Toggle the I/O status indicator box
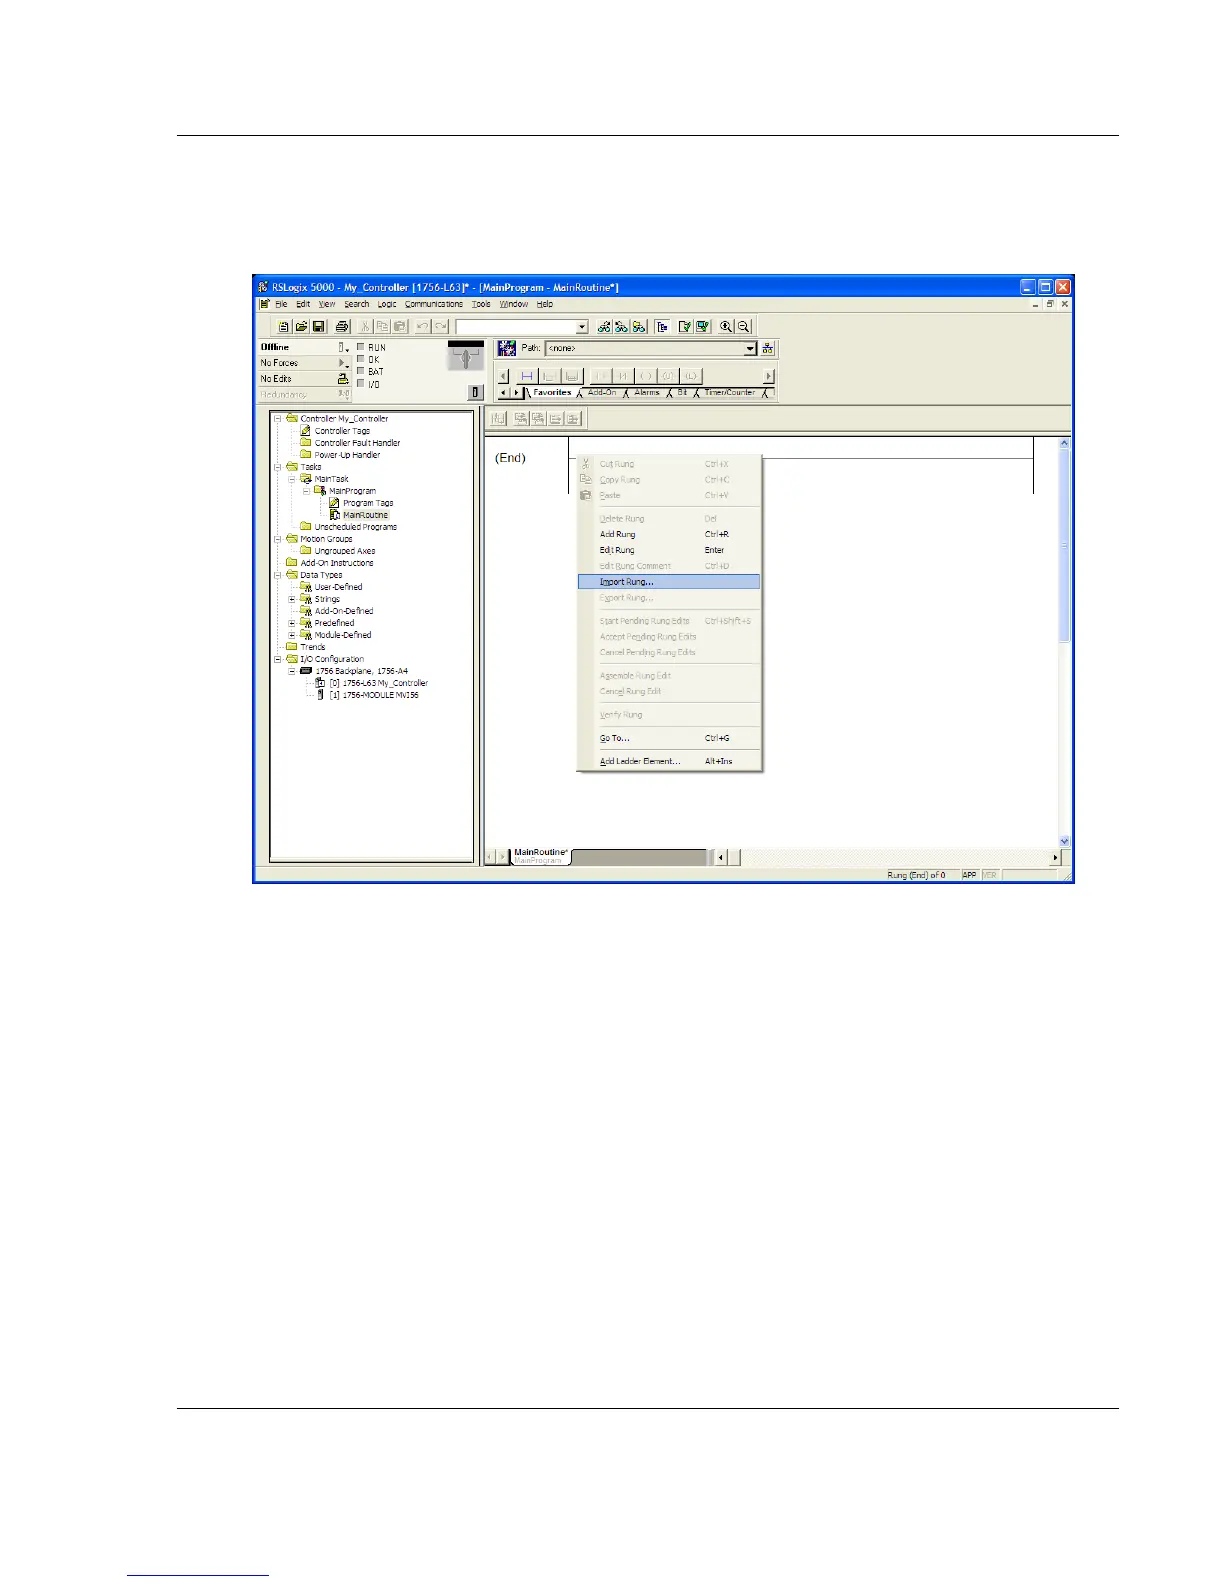This screenshot has height=1584, width=1224. 361,383
